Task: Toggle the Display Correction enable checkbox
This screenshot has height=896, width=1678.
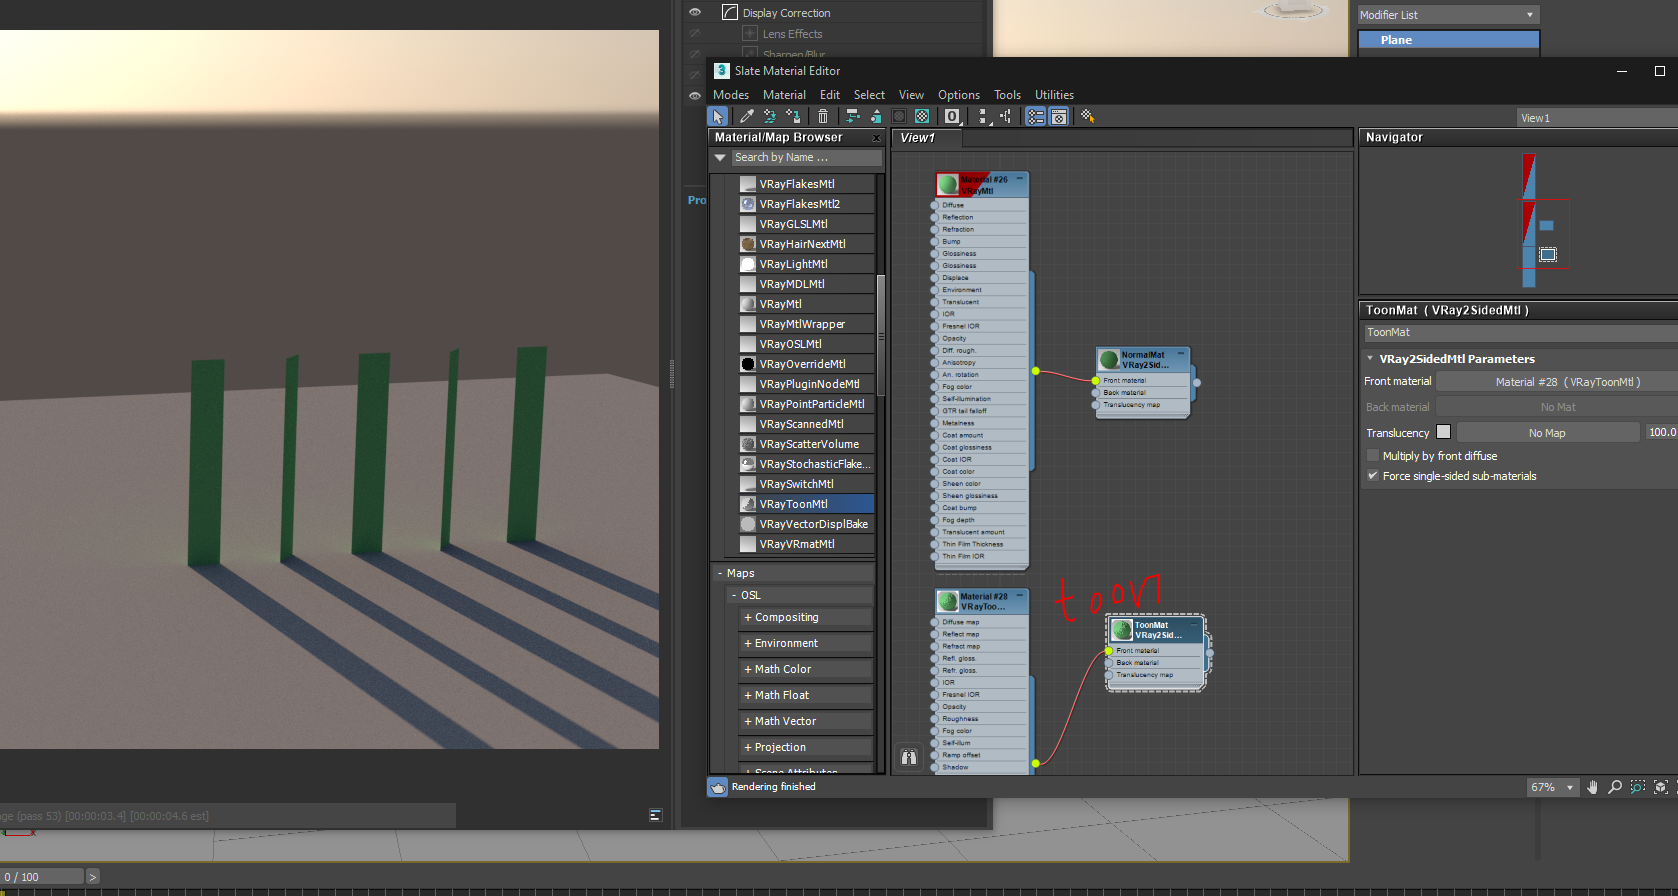Action: tap(730, 13)
